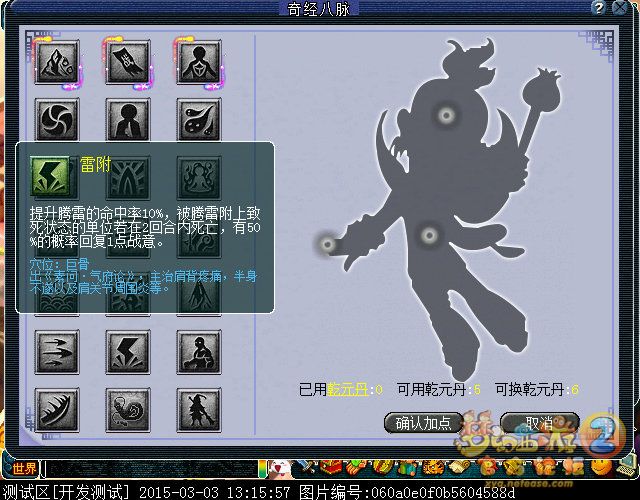Switch the 世界 chat channel button
640x500 pixels.
tap(25, 469)
